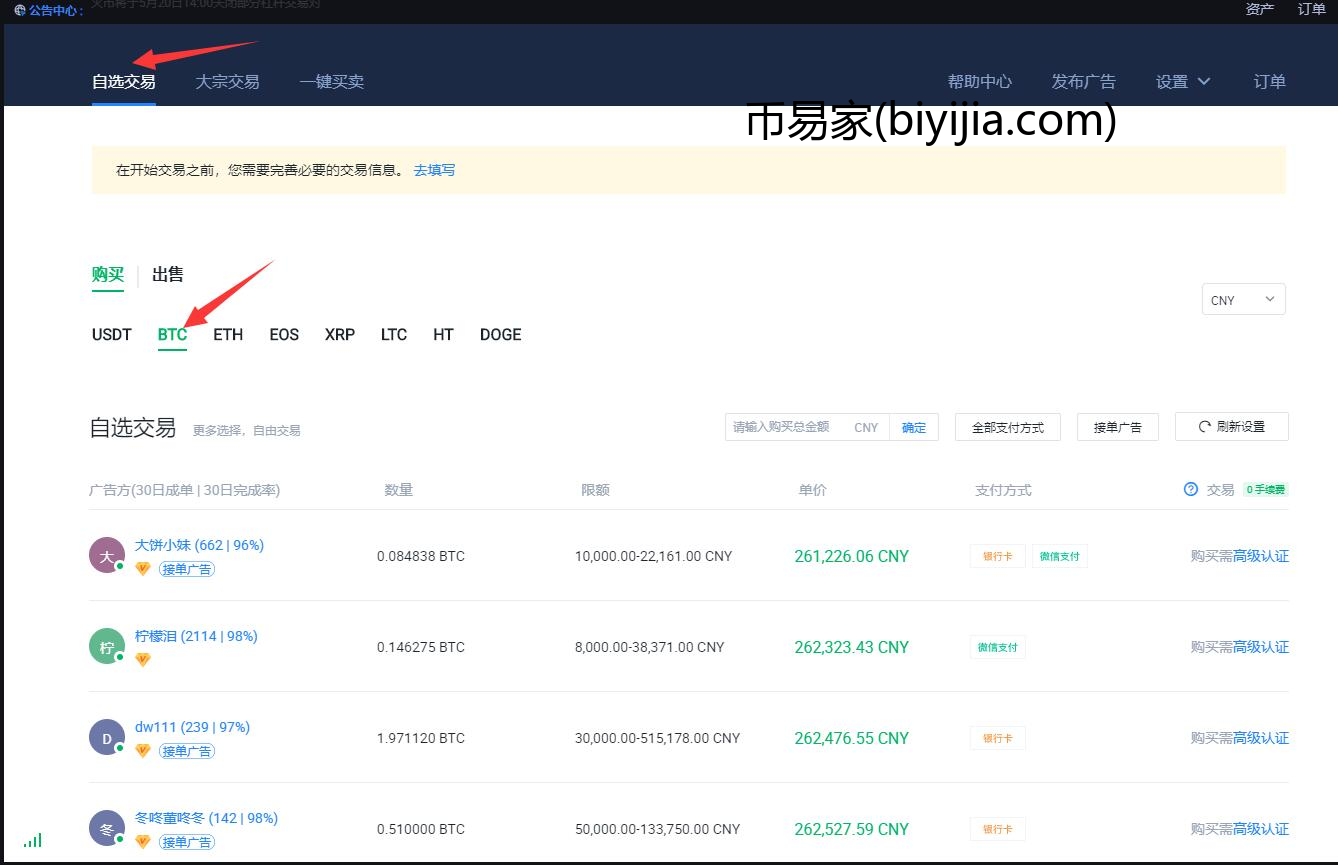
Task: Click 冬咚董咚冬 avatar icon
Action: 106,829
